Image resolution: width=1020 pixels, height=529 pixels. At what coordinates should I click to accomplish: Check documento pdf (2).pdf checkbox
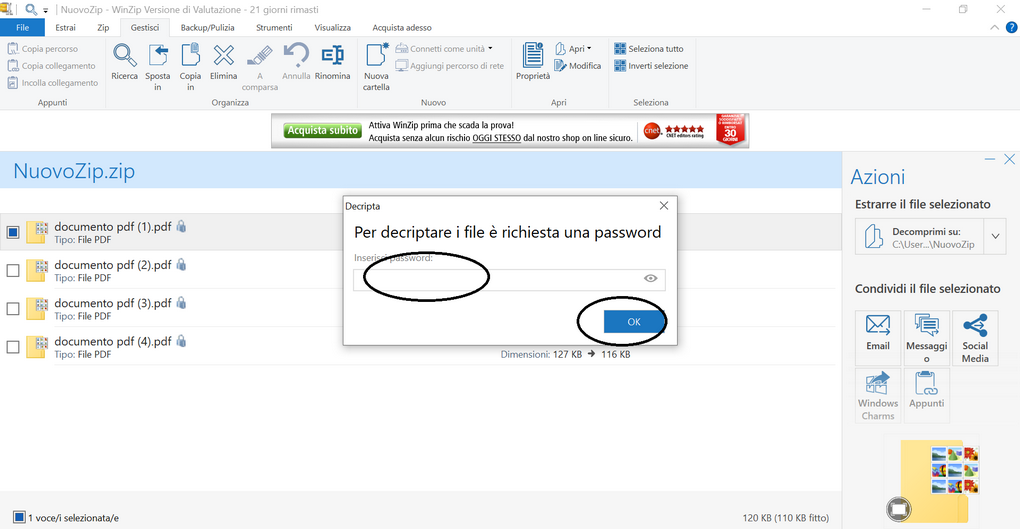click(13, 271)
